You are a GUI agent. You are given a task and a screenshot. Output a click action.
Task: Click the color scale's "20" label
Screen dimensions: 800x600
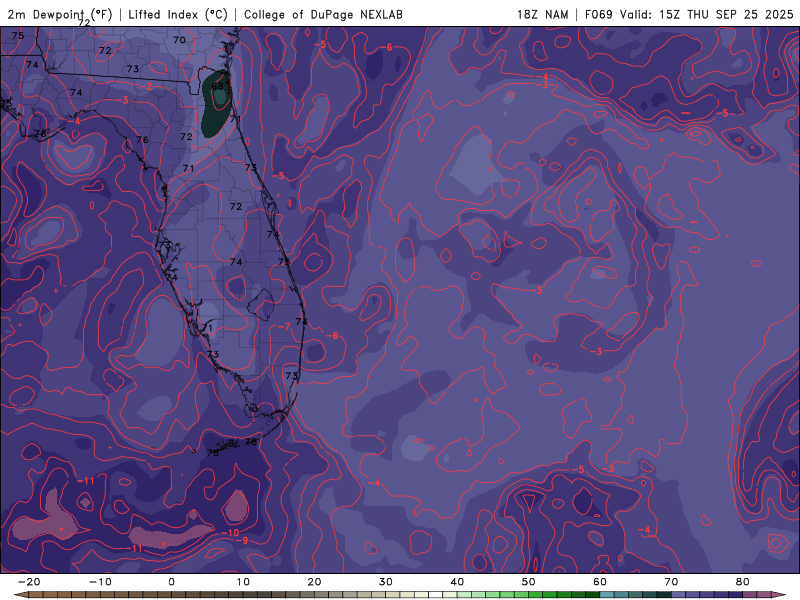point(314,582)
